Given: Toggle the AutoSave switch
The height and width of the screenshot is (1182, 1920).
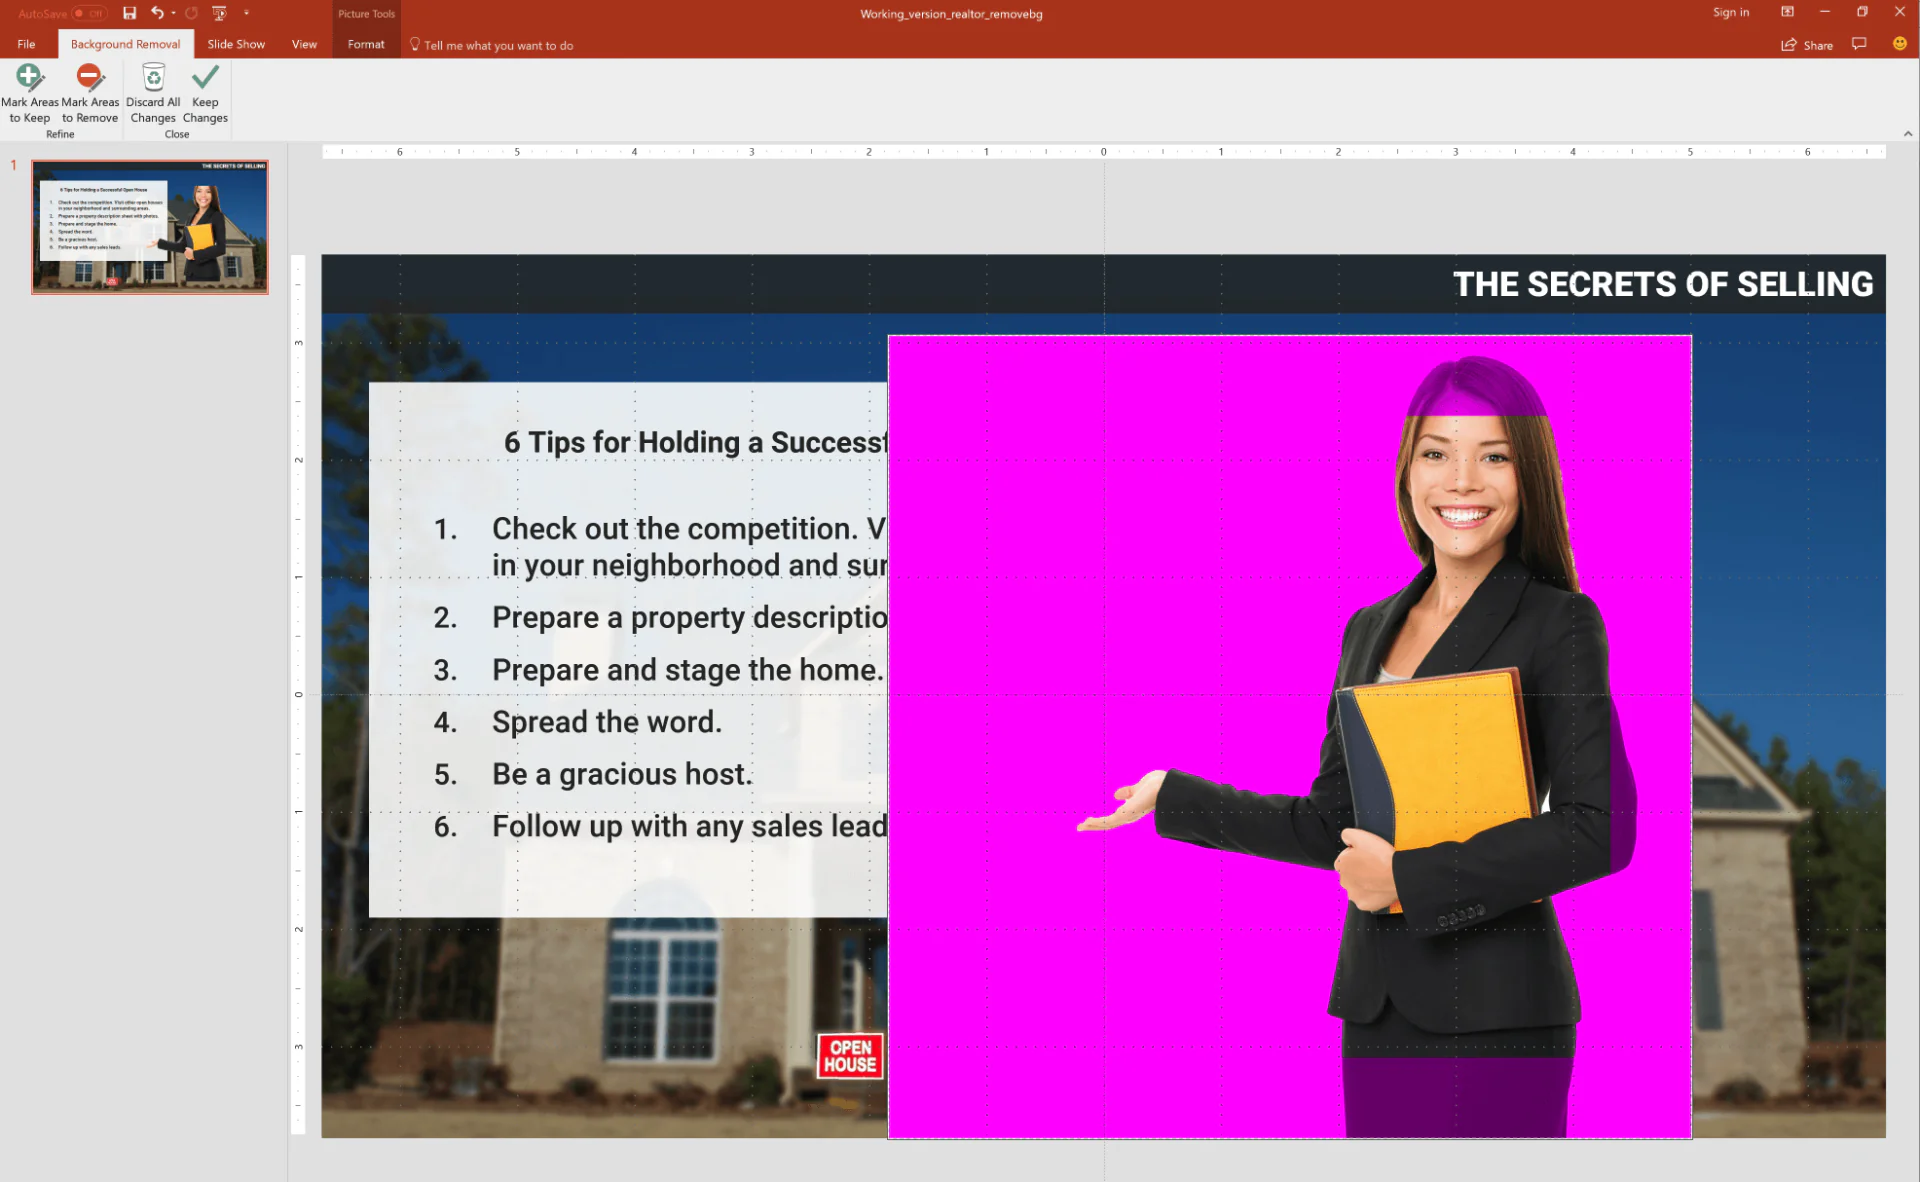Looking at the screenshot, I should [x=90, y=13].
